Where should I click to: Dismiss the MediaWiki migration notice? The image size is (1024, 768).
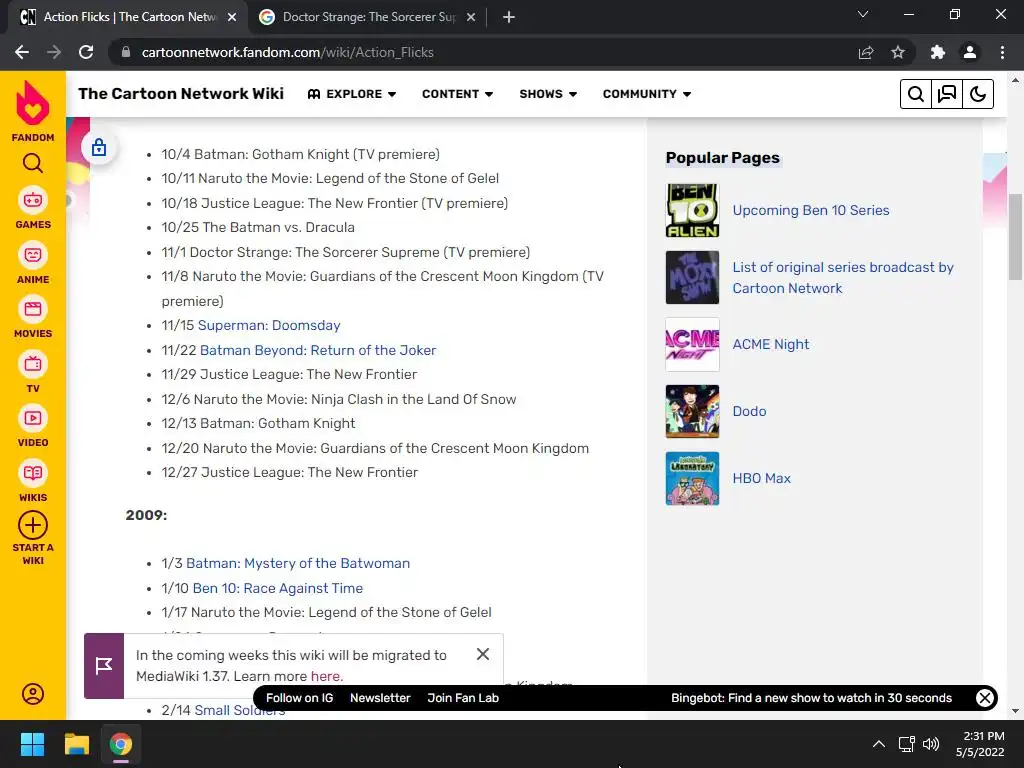(483, 654)
